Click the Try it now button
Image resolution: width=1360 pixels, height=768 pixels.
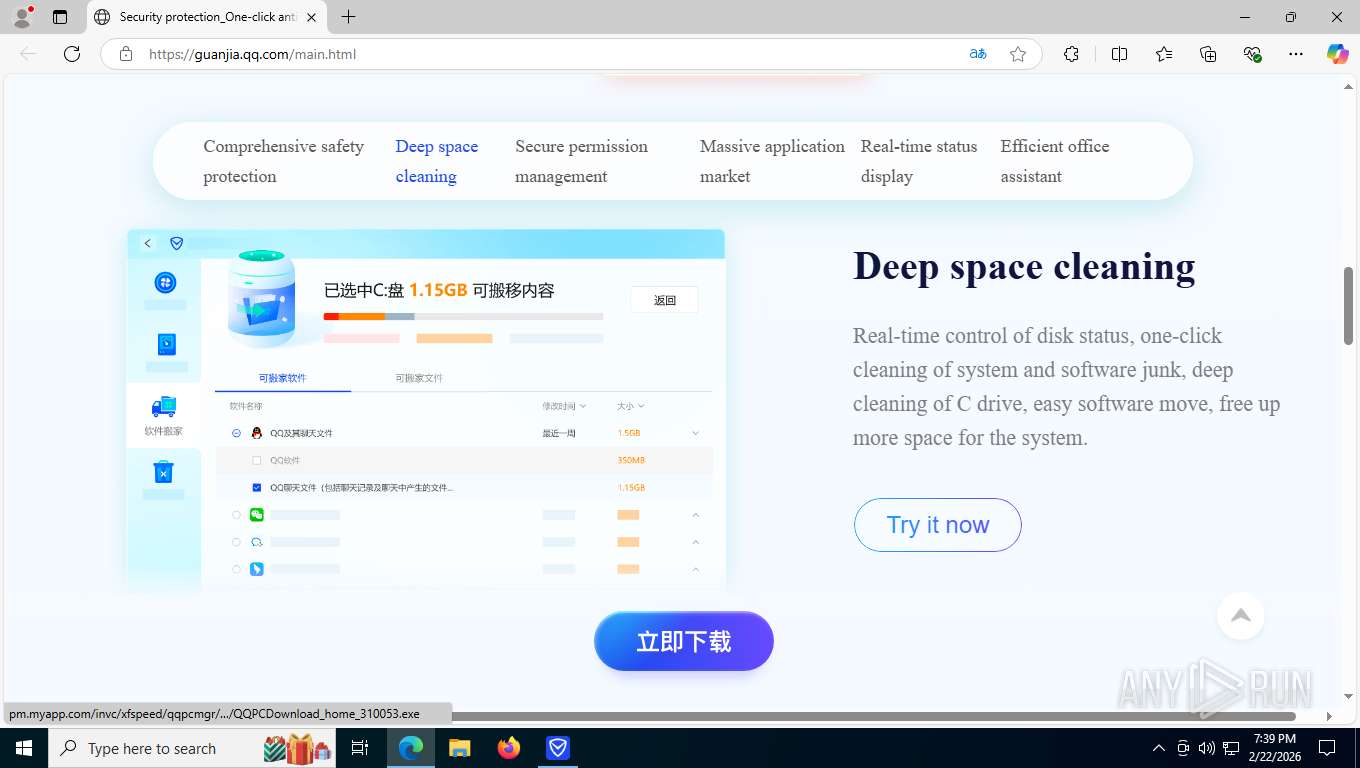(x=937, y=525)
